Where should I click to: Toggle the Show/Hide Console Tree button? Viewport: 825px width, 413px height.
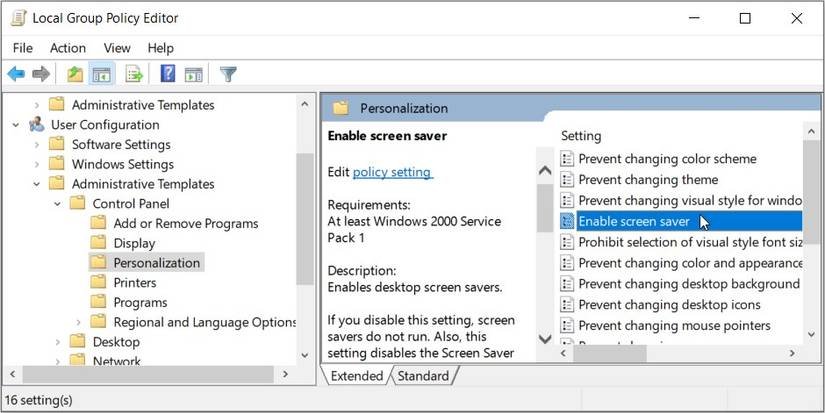(x=101, y=74)
